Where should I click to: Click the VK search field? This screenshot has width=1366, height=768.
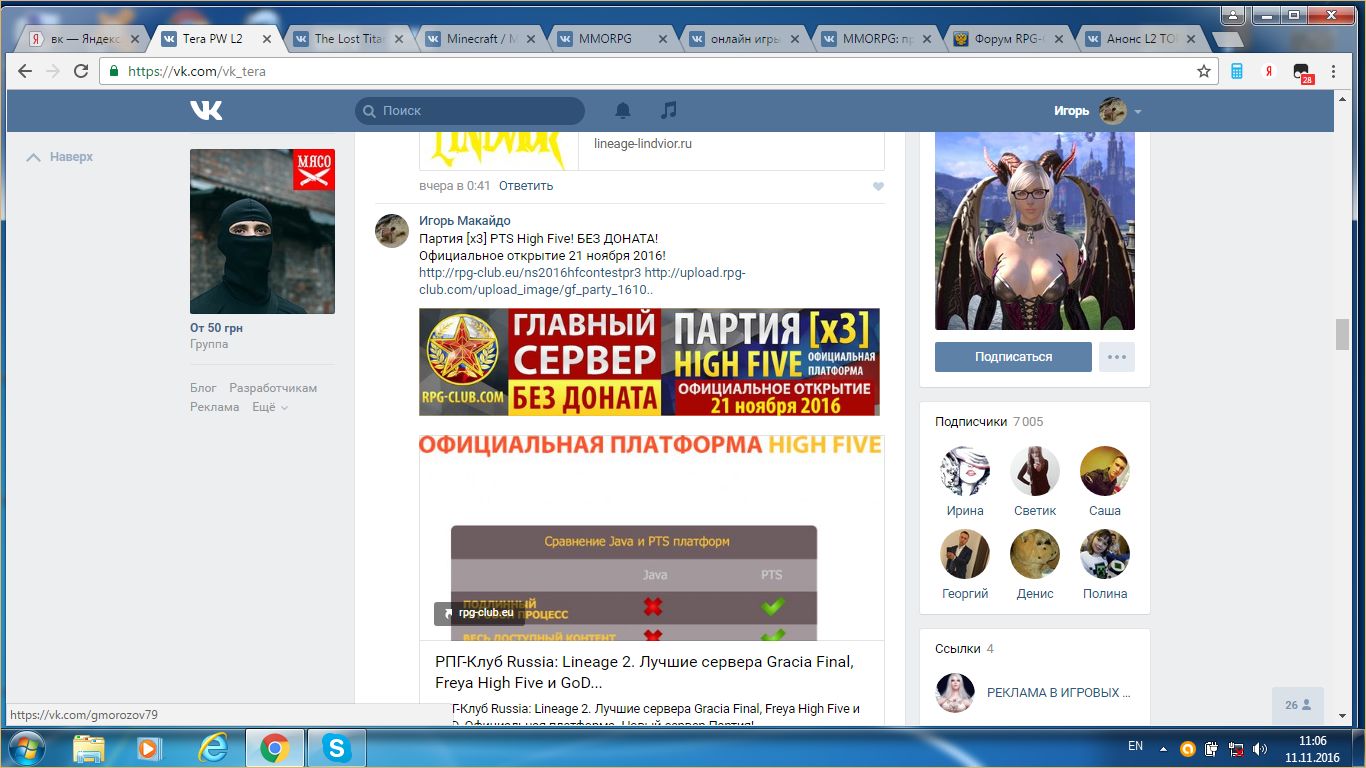pyautogui.click(x=470, y=111)
